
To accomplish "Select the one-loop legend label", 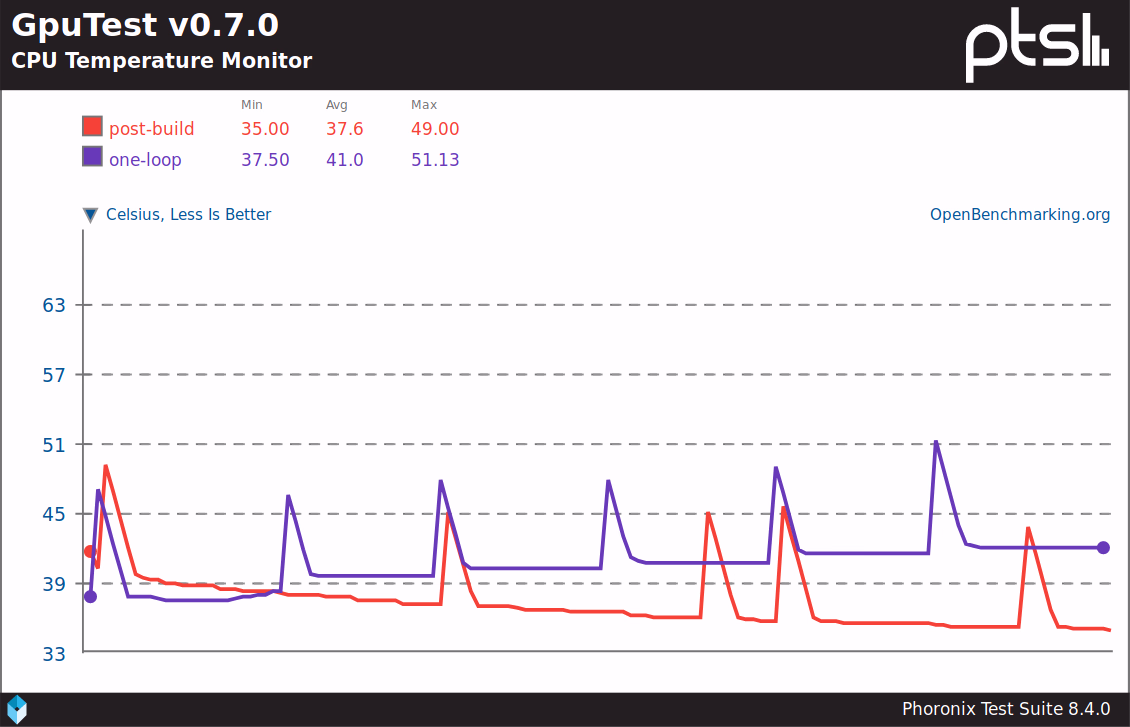I will (x=145, y=160).
